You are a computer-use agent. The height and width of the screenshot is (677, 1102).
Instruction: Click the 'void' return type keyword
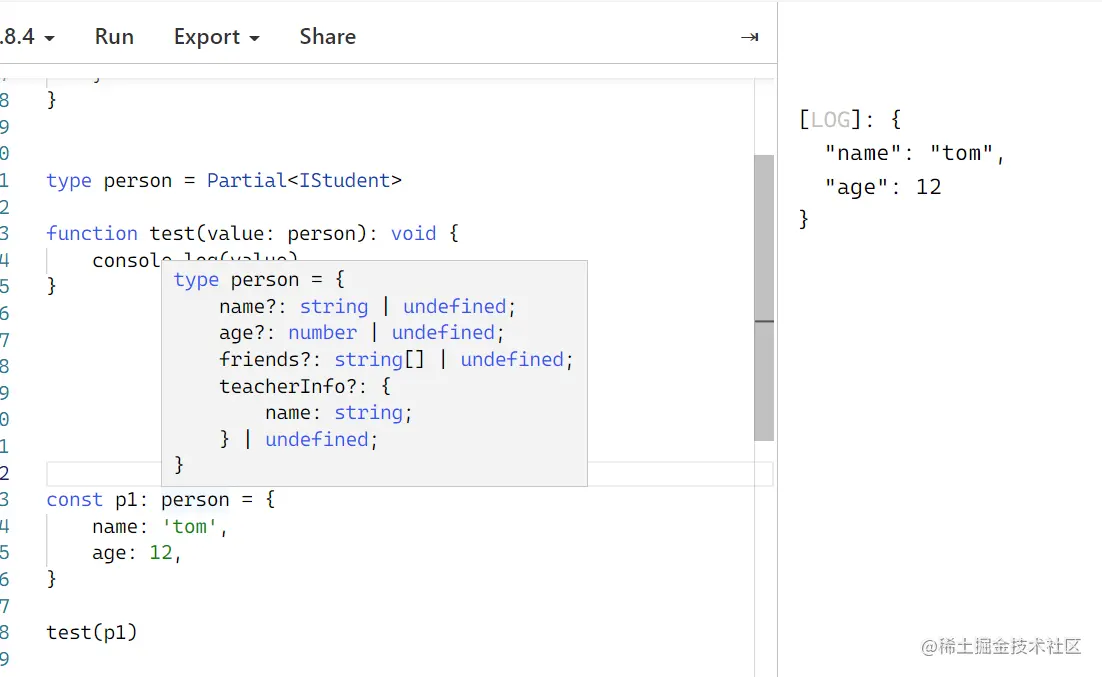(x=413, y=233)
